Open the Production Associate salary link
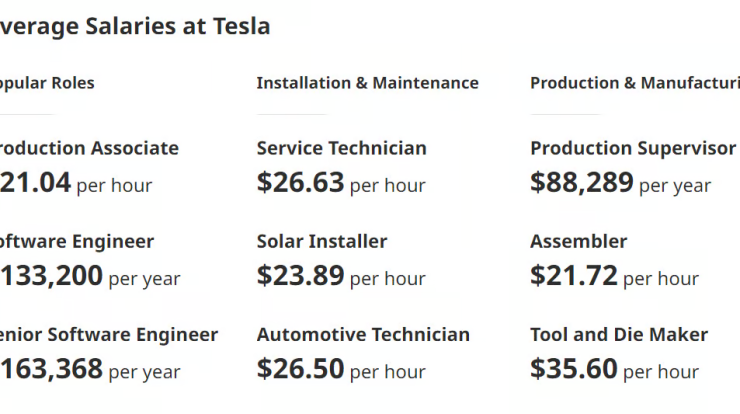 (89, 148)
